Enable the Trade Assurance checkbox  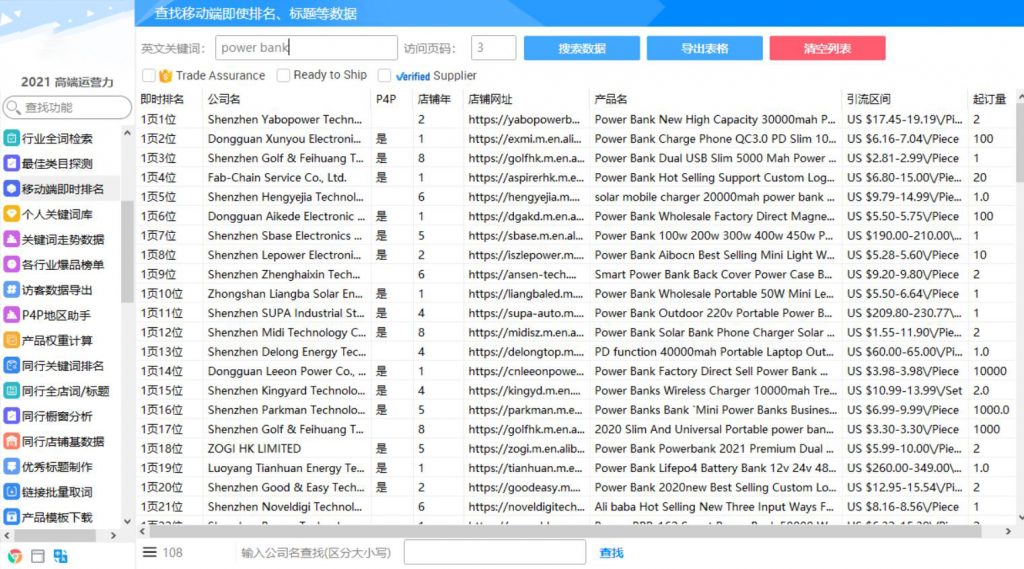[149, 76]
